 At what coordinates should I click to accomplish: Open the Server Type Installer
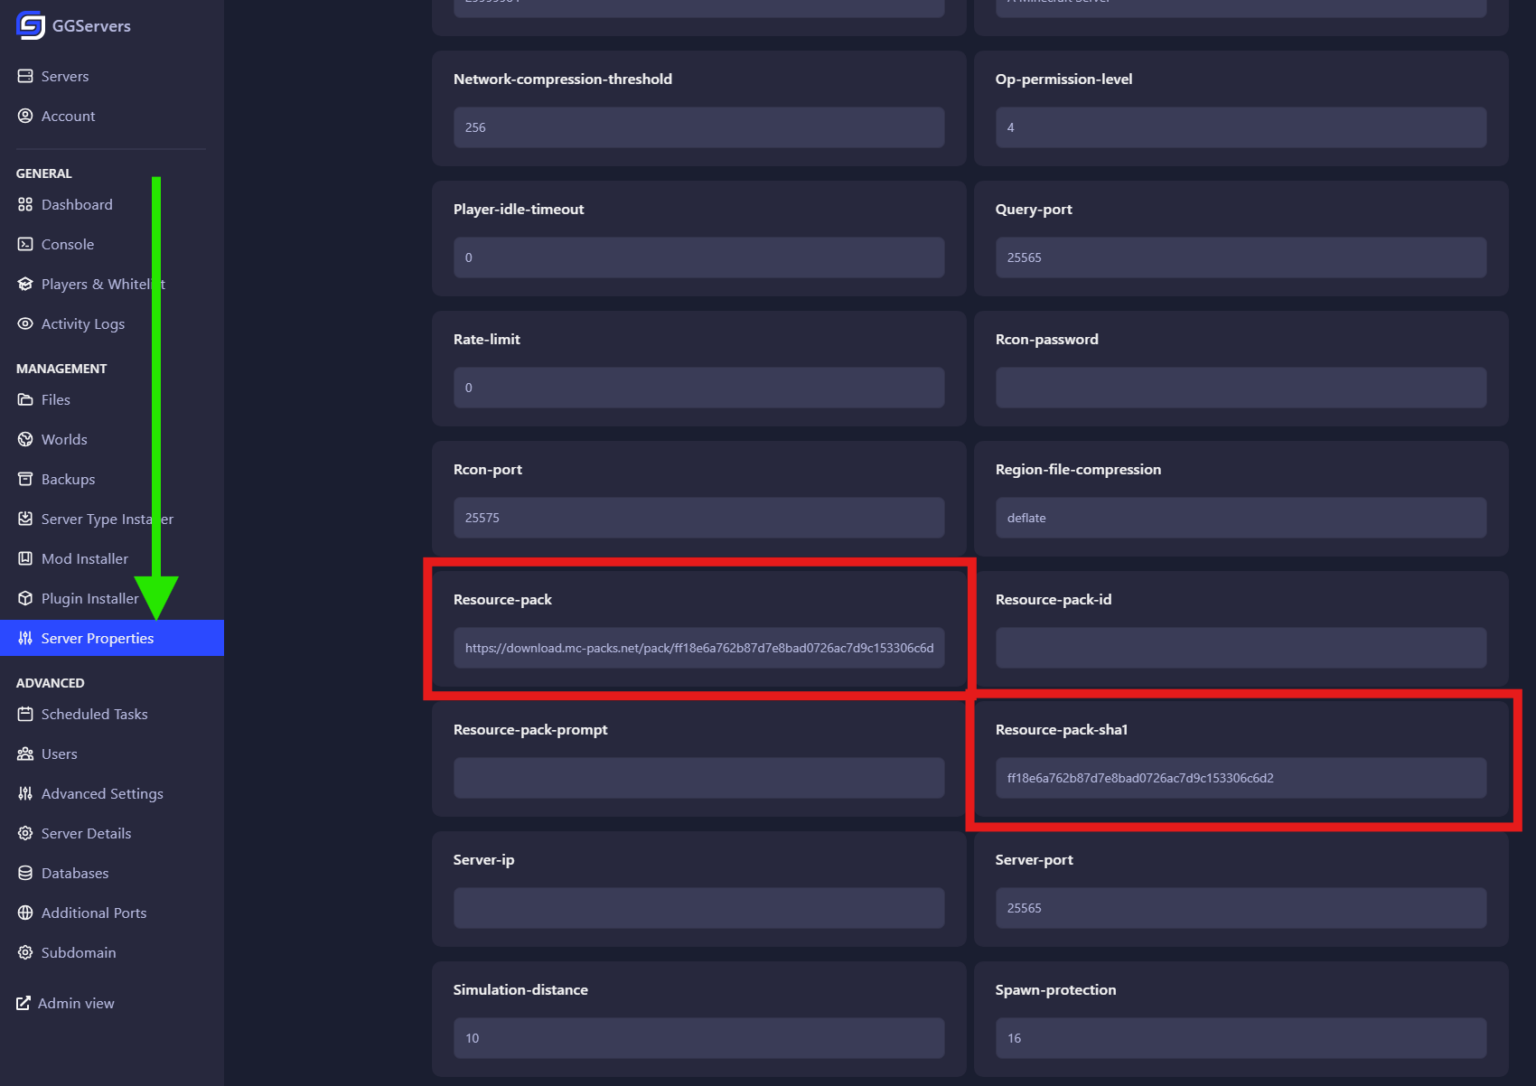point(107,519)
